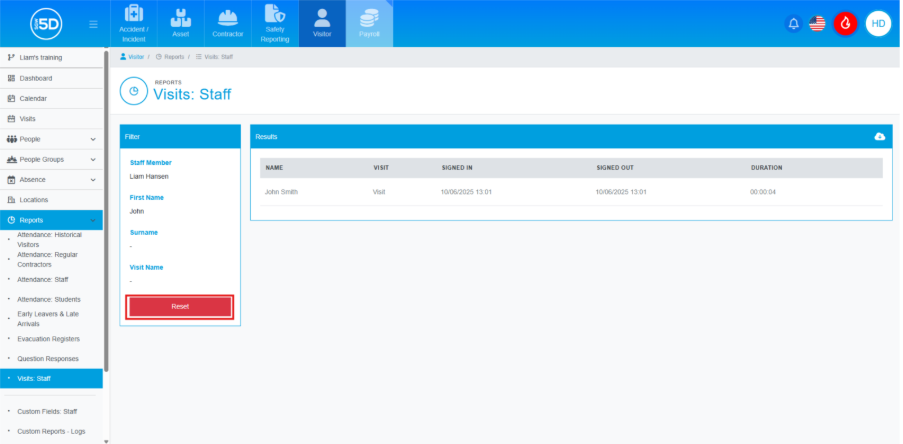
Task: Sort by VISIT column header
Action: [x=381, y=168]
